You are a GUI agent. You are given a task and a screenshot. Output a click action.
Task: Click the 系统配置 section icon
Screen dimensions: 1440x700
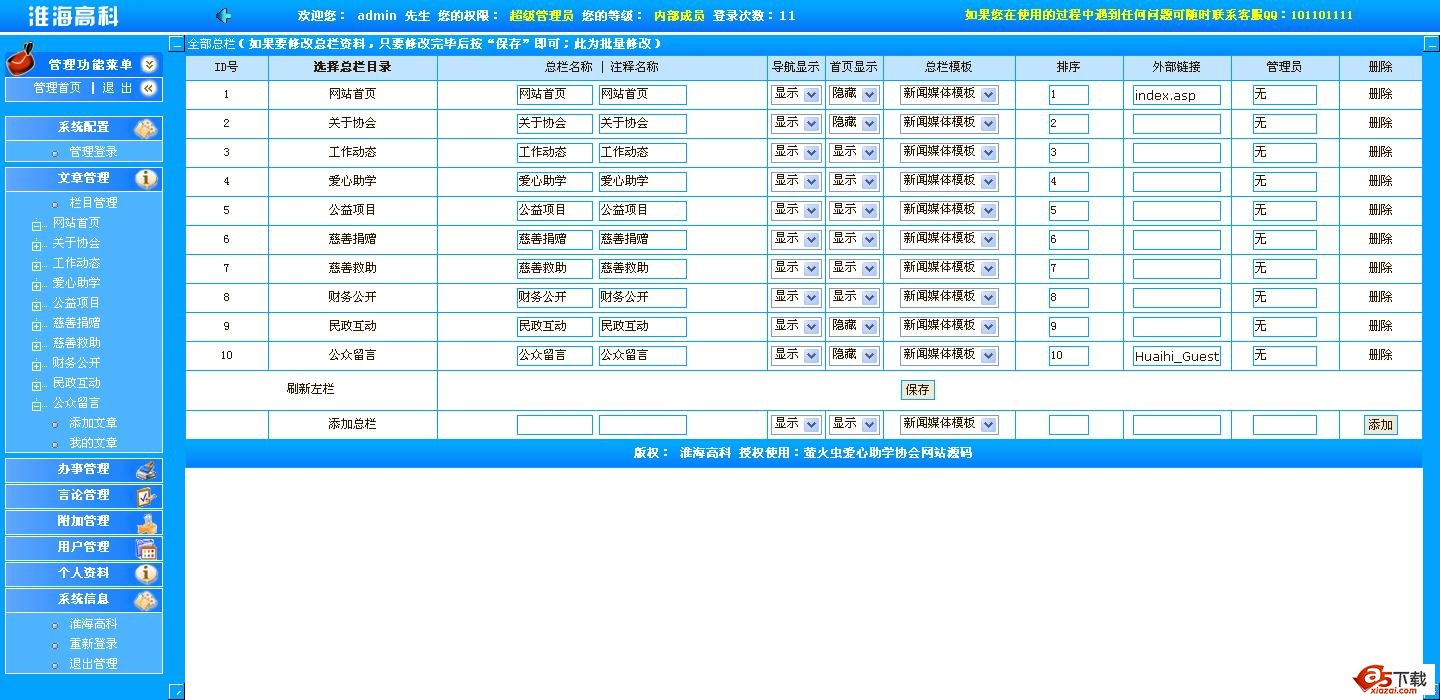point(146,128)
